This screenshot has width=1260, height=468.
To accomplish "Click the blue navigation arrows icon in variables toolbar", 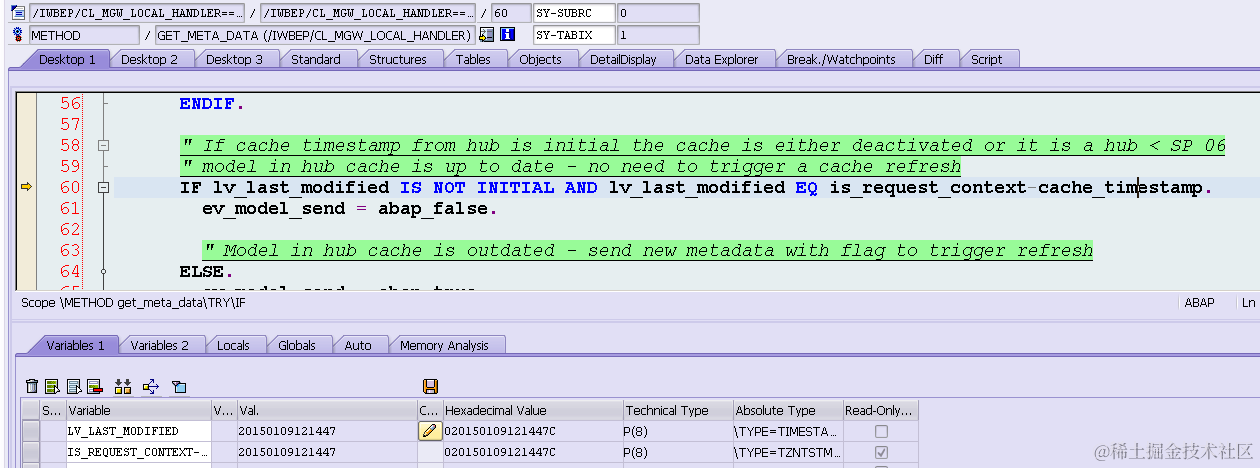I will (151, 386).
